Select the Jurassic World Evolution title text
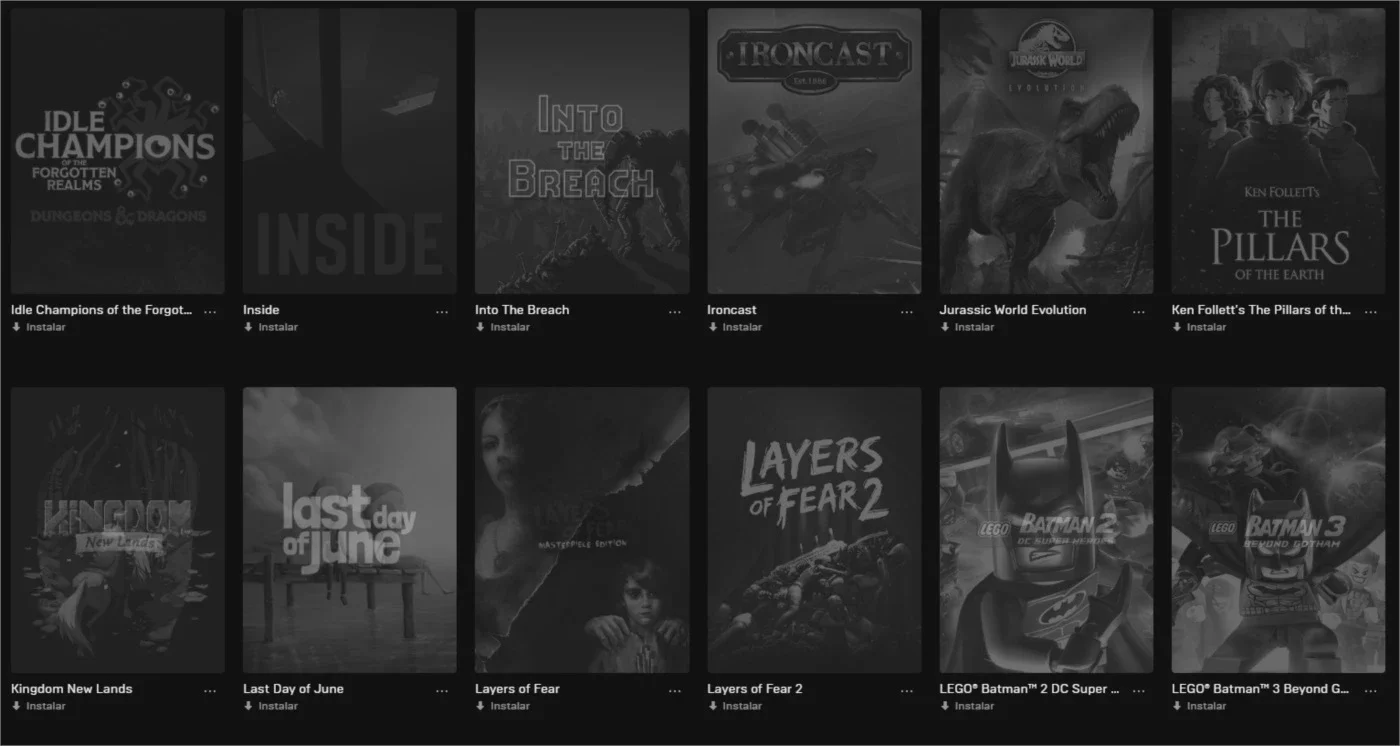This screenshot has width=1400, height=746. point(1012,310)
